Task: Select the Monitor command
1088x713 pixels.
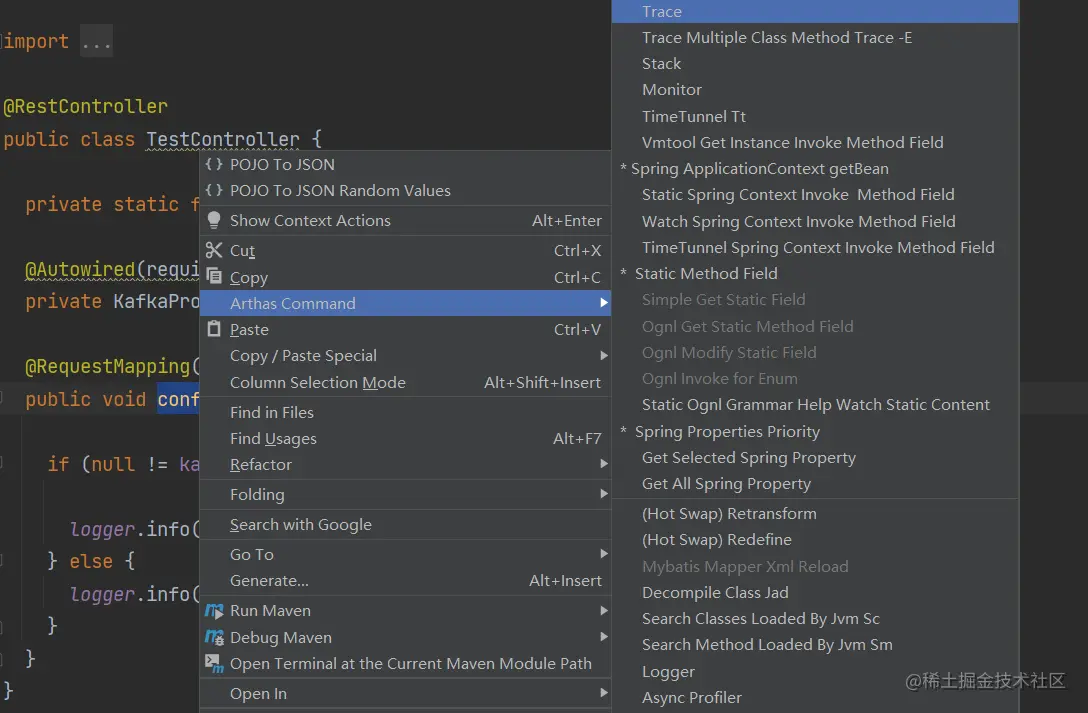Action: point(815,89)
